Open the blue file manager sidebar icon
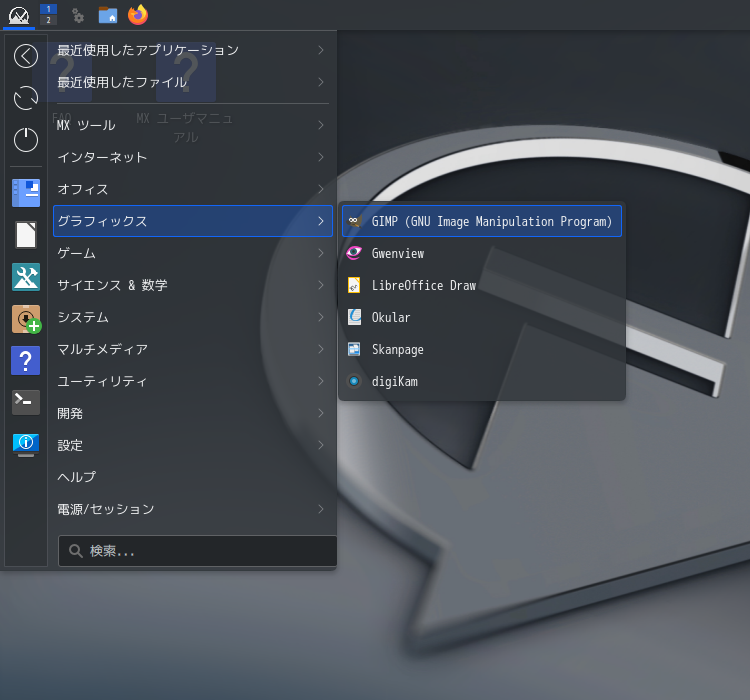 26,193
